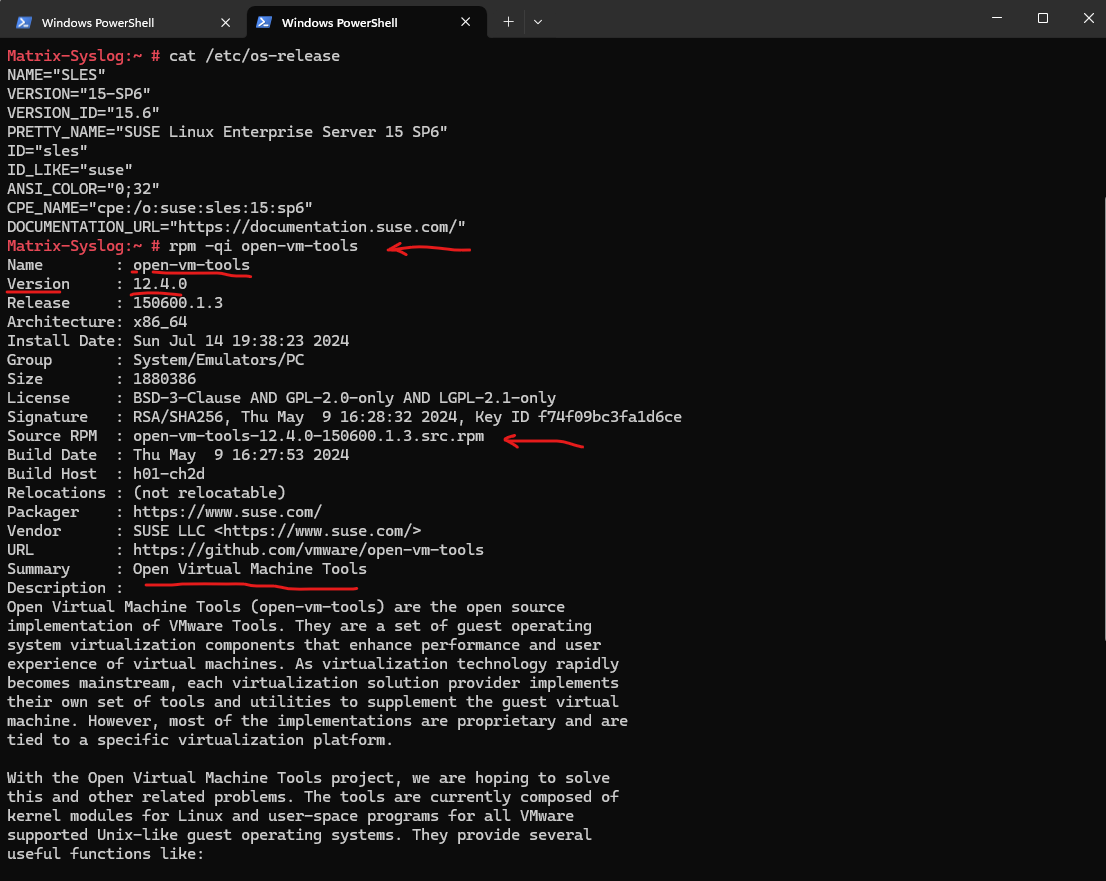Screen dimensions: 1106x881
Task: Open a new terminal tab with plus
Action: point(508,22)
